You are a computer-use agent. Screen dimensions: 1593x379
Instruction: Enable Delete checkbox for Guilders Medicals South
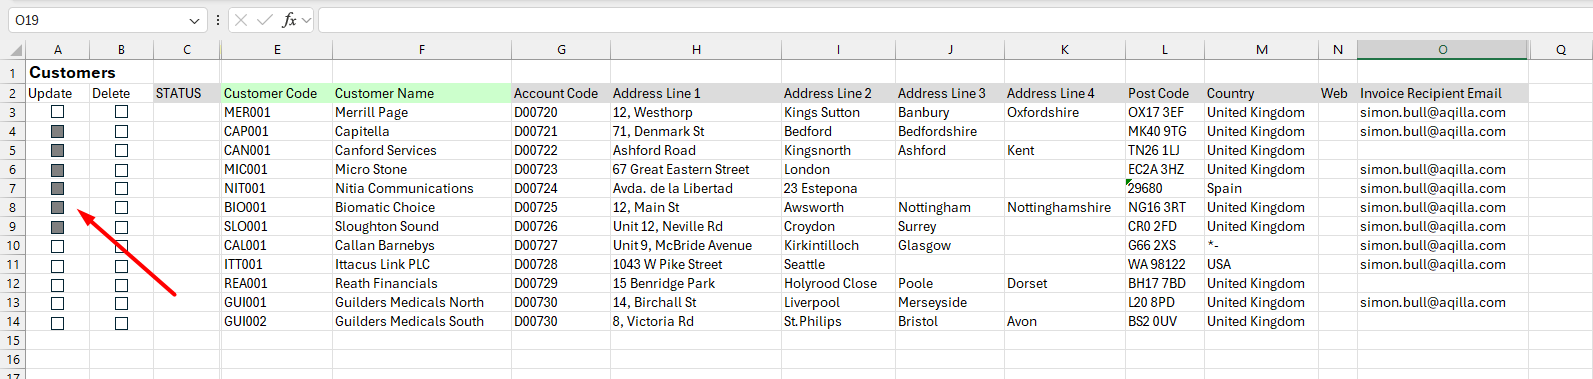coord(121,323)
